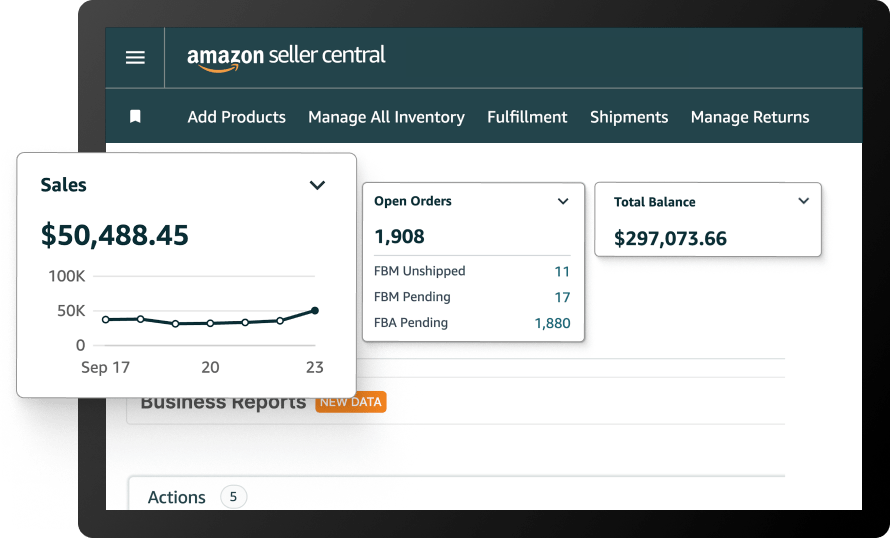Screen dimensions: 890x538
Task: Click the Amazon Seller Central logo
Action: [x=286, y=57]
